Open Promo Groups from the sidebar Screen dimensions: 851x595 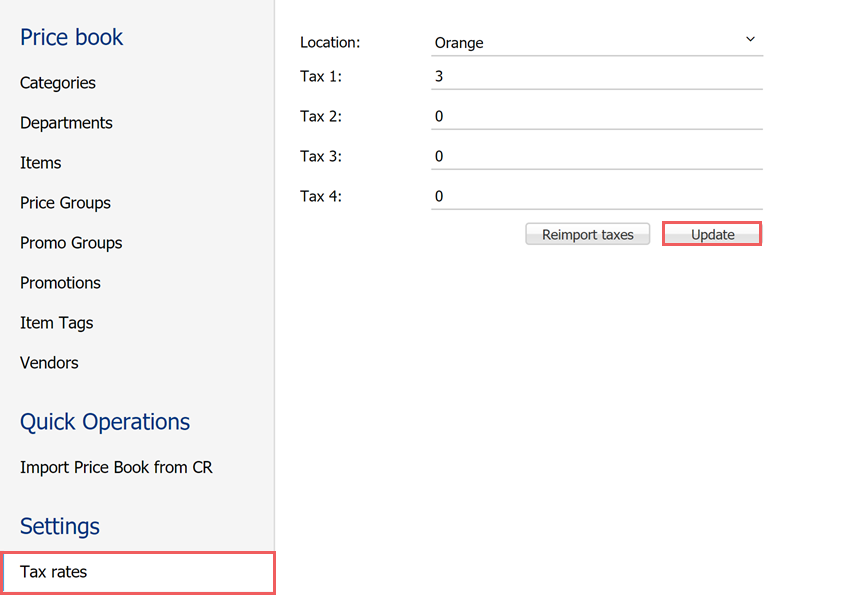pos(71,243)
